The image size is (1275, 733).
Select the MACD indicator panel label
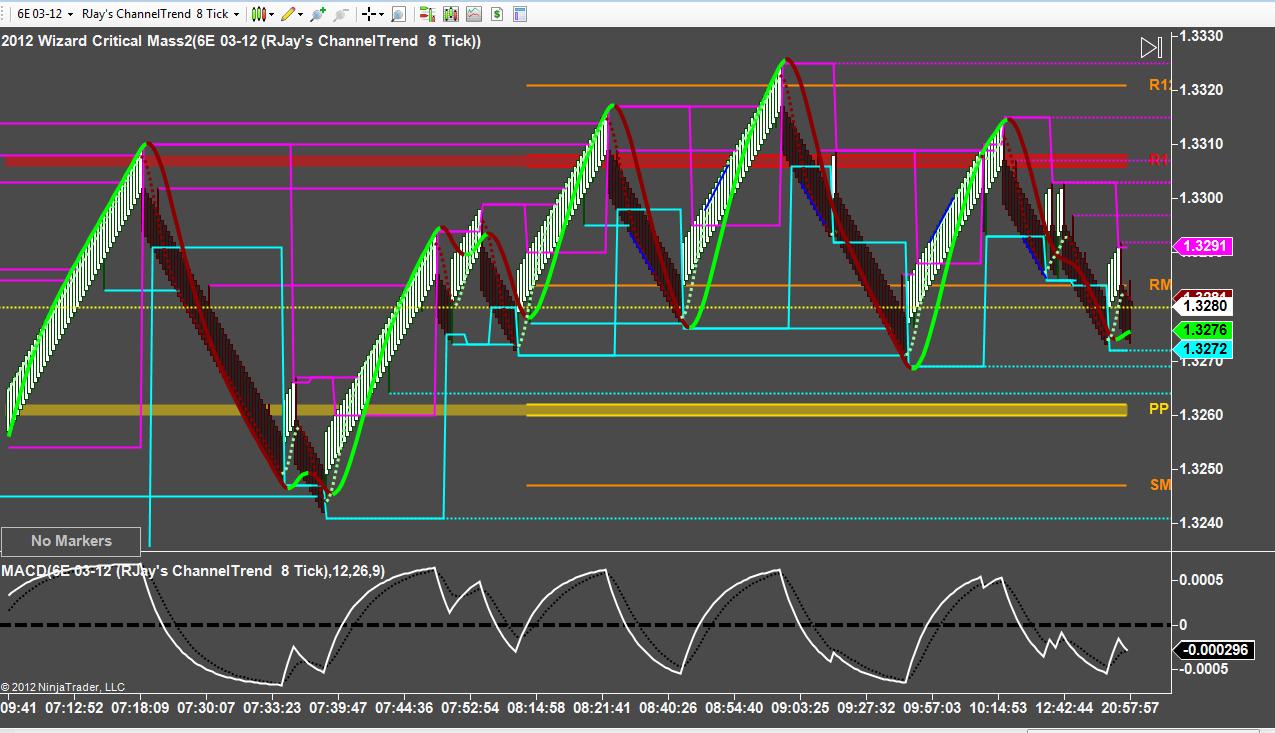click(x=193, y=571)
